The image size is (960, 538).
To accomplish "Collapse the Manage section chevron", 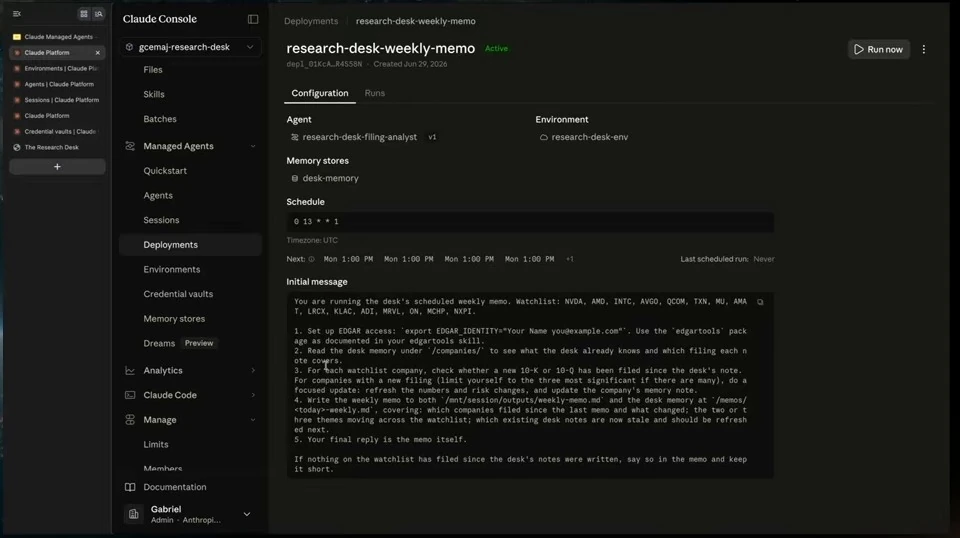I will click(253, 420).
